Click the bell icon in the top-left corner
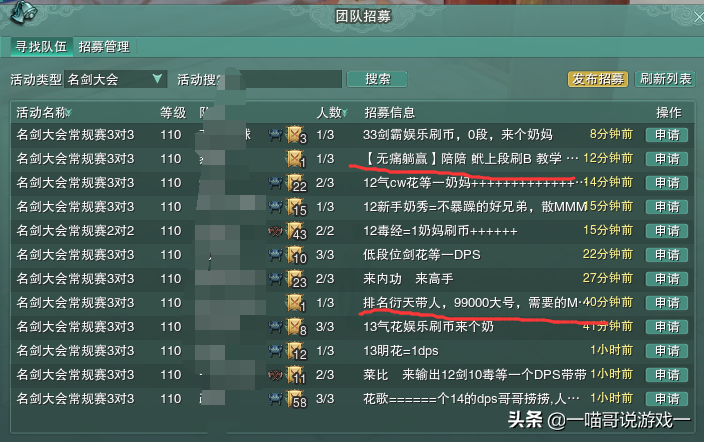Image resolution: width=704 pixels, height=442 pixels. 22,13
